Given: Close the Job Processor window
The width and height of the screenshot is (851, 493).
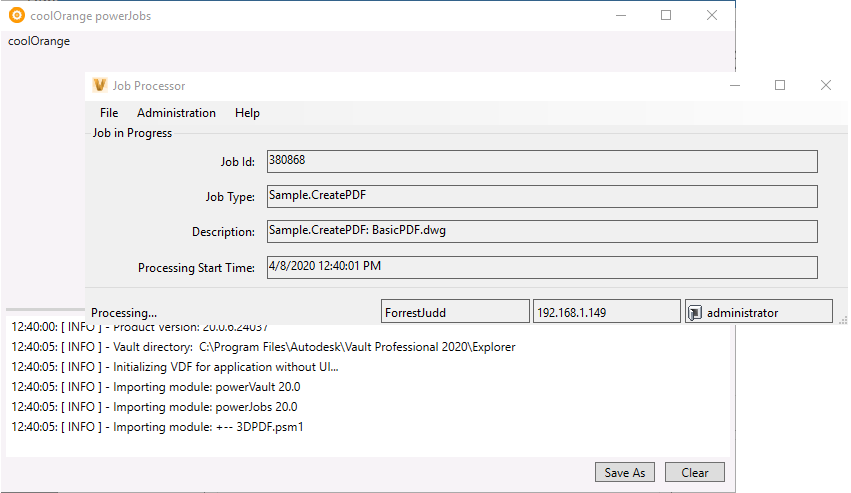Looking at the screenshot, I should pos(825,86).
